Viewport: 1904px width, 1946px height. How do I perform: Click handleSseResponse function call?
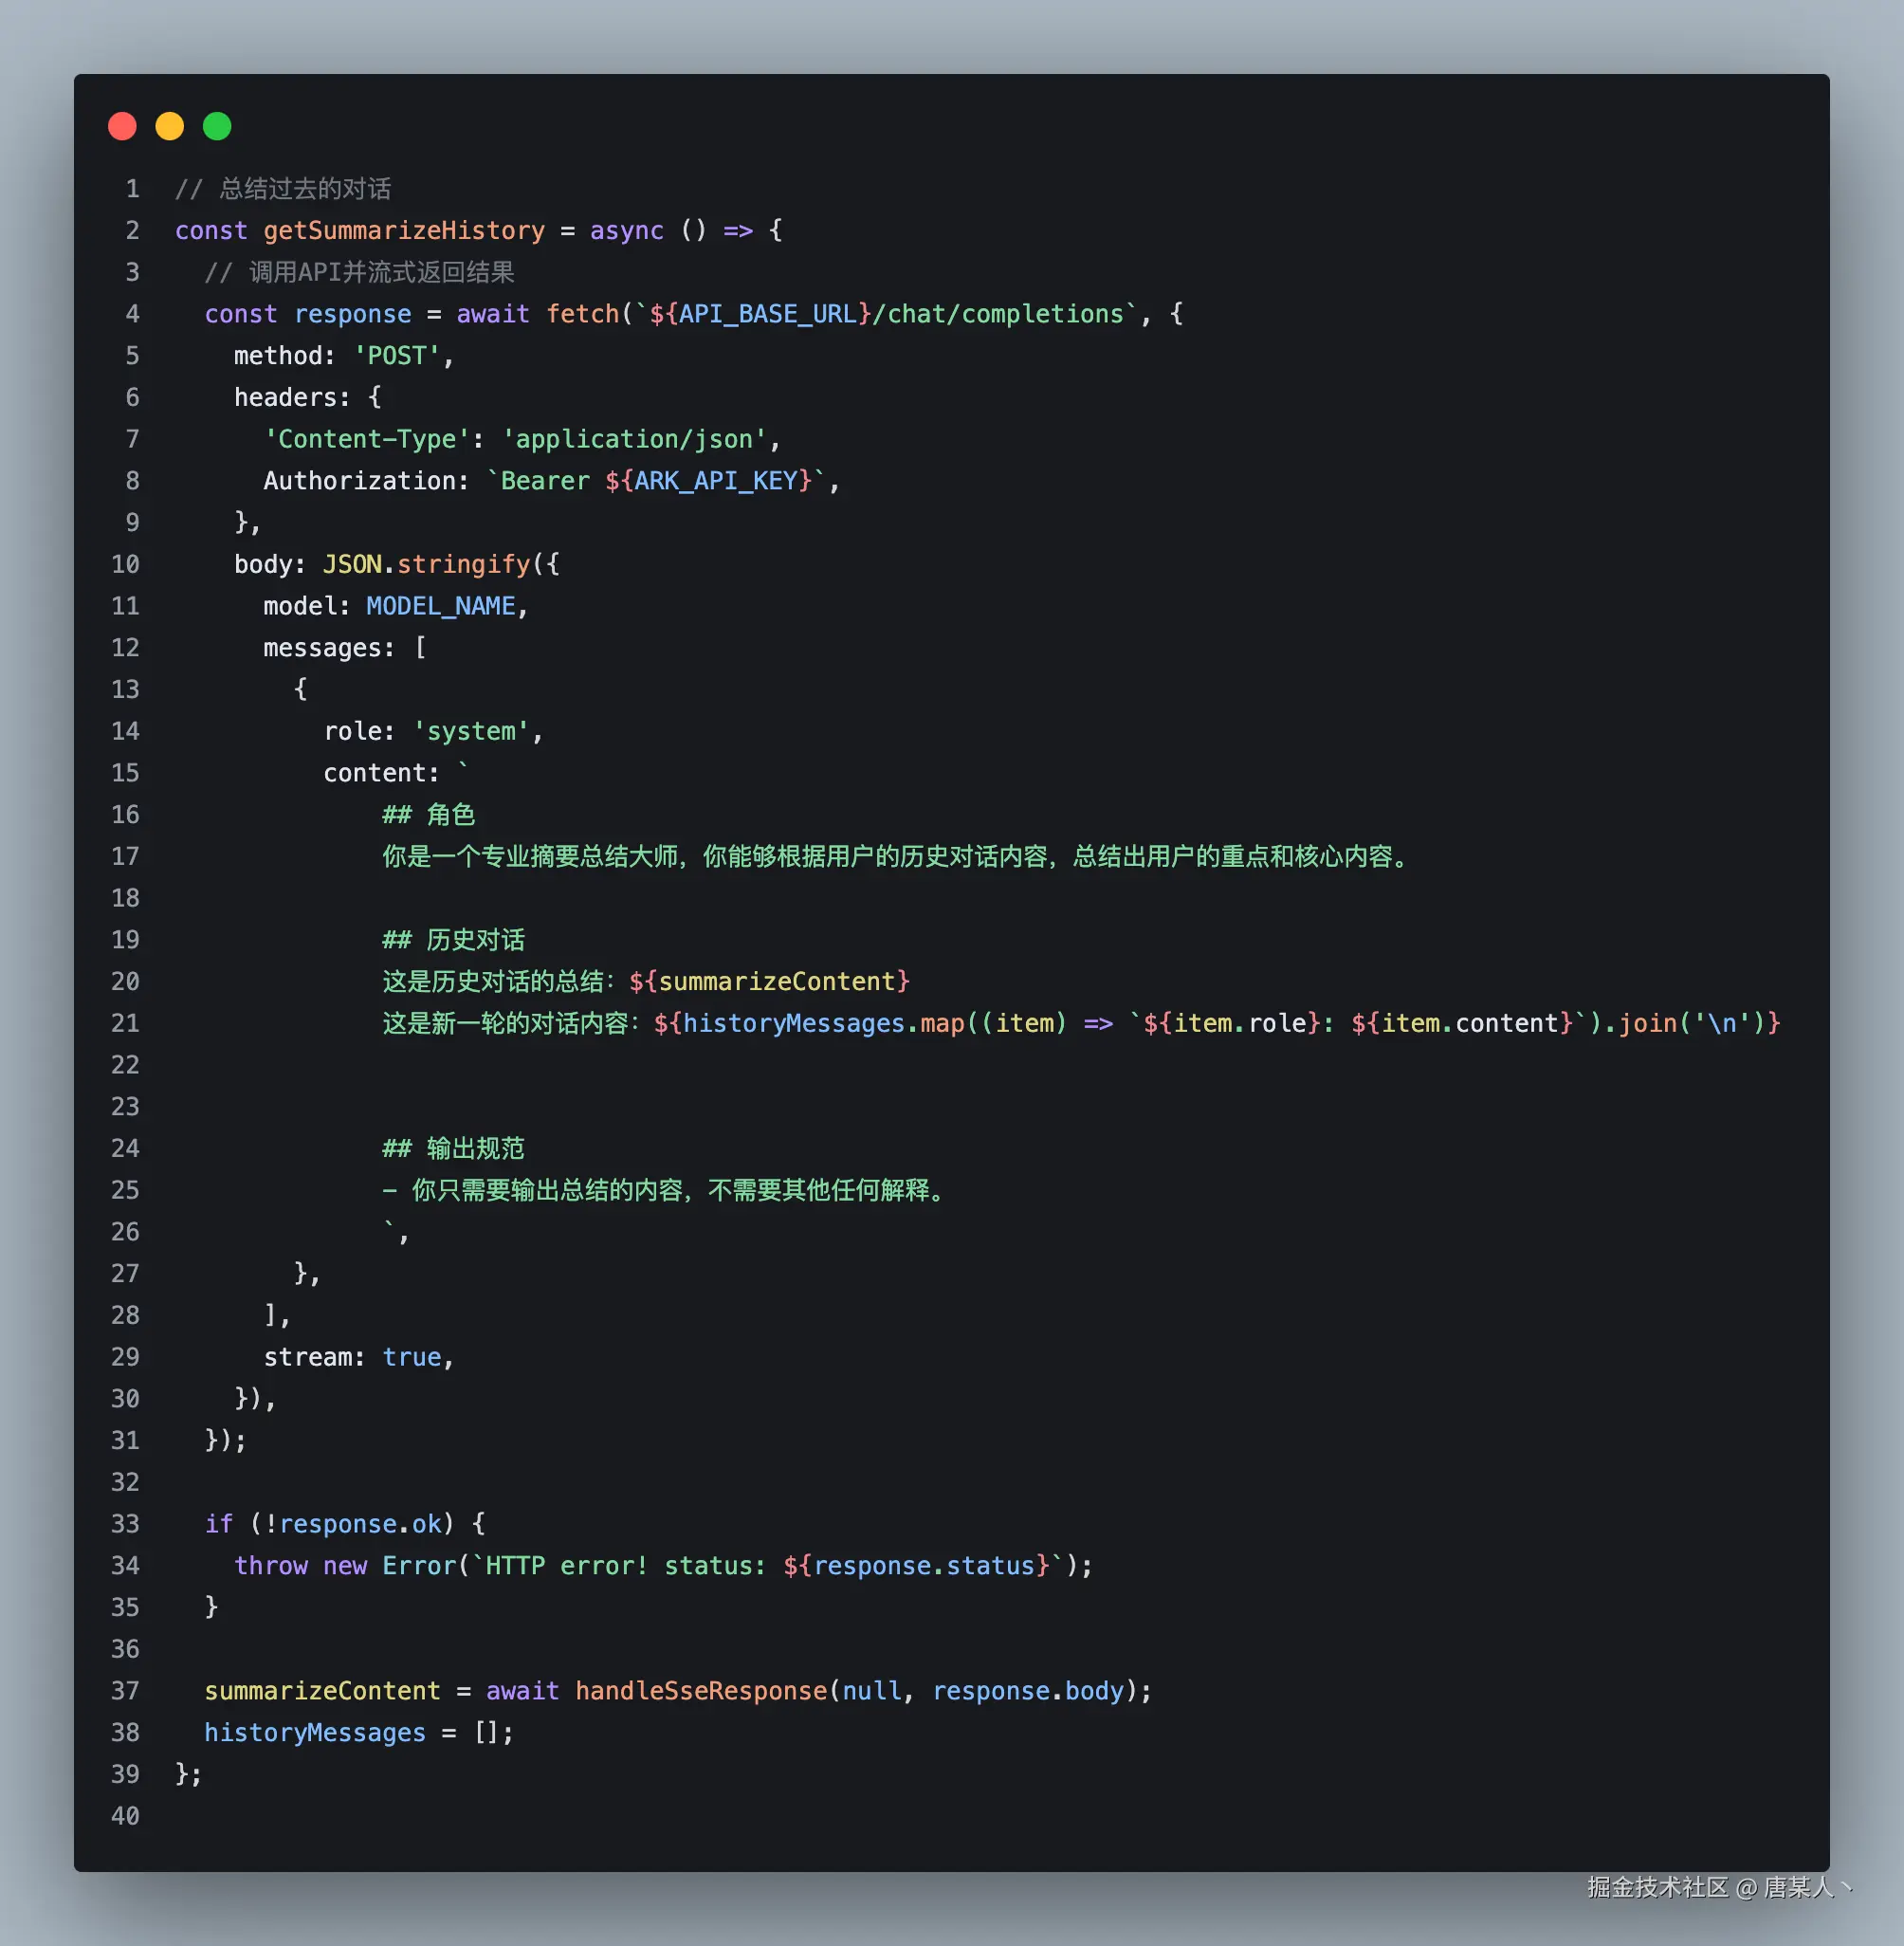point(701,1691)
